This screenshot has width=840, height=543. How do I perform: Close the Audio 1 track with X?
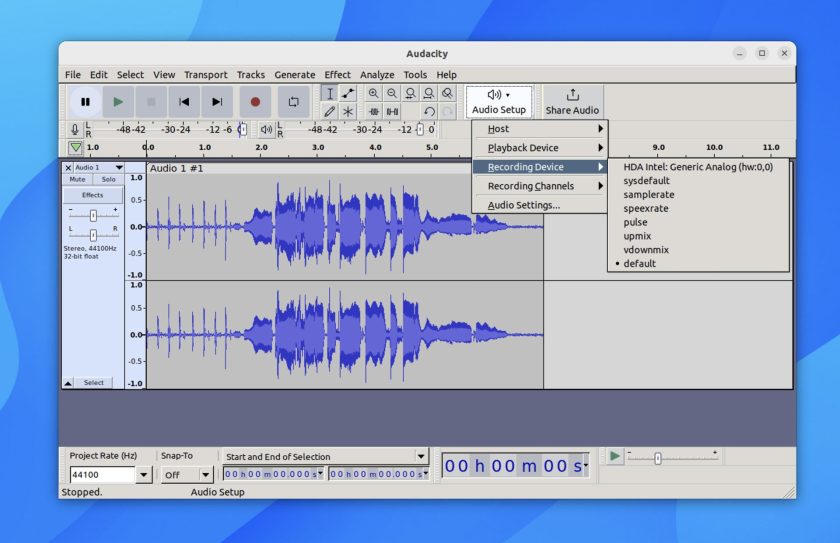(x=68, y=168)
